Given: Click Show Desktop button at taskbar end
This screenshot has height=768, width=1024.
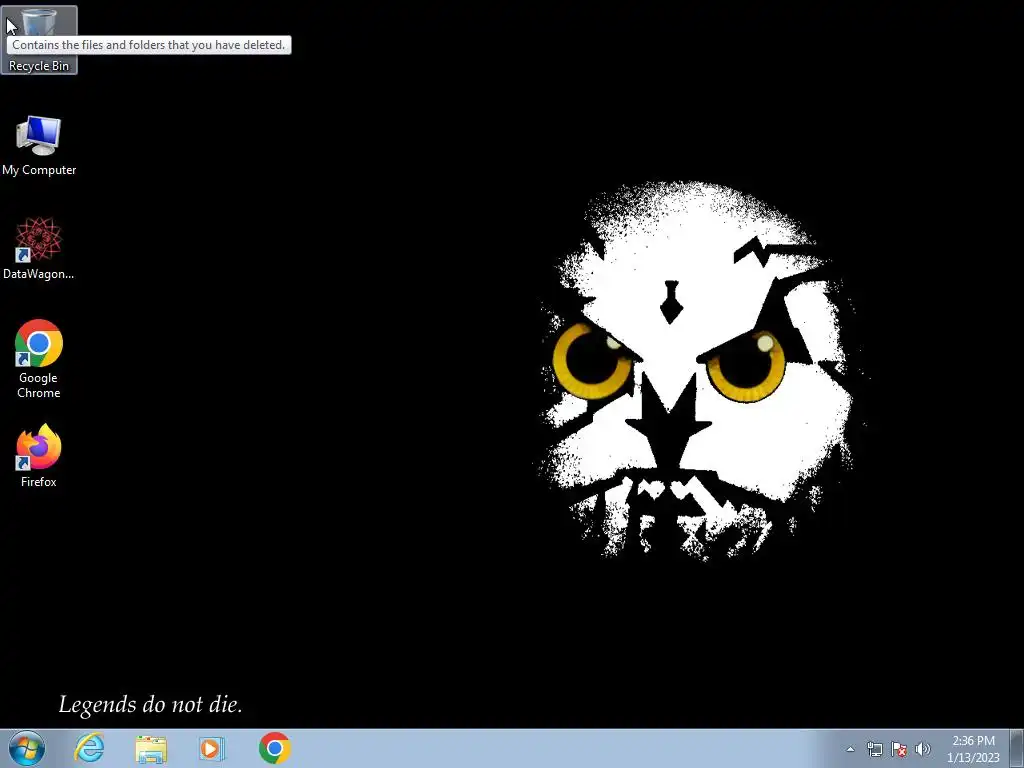Looking at the screenshot, I should [x=1017, y=748].
